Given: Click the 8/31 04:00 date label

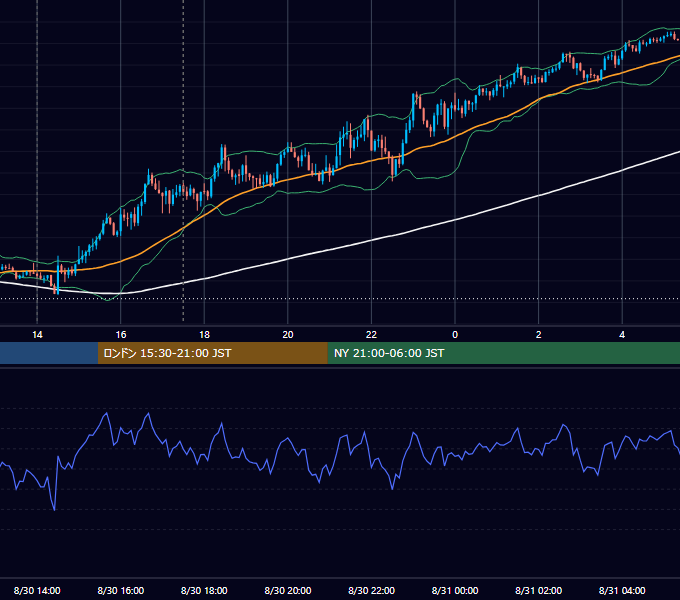Looking at the screenshot, I should pos(622,590).
